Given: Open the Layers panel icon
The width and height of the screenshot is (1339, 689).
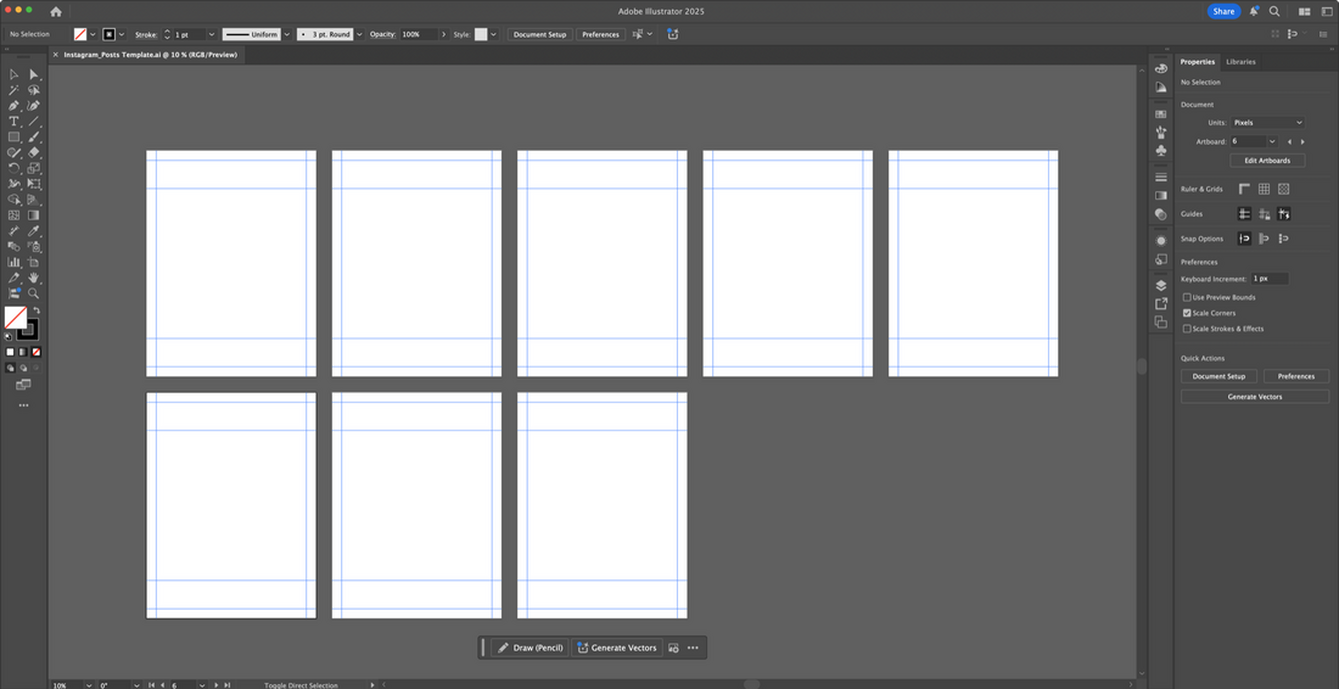Looking at the screenshot, I should click(x=1161, y=285).
